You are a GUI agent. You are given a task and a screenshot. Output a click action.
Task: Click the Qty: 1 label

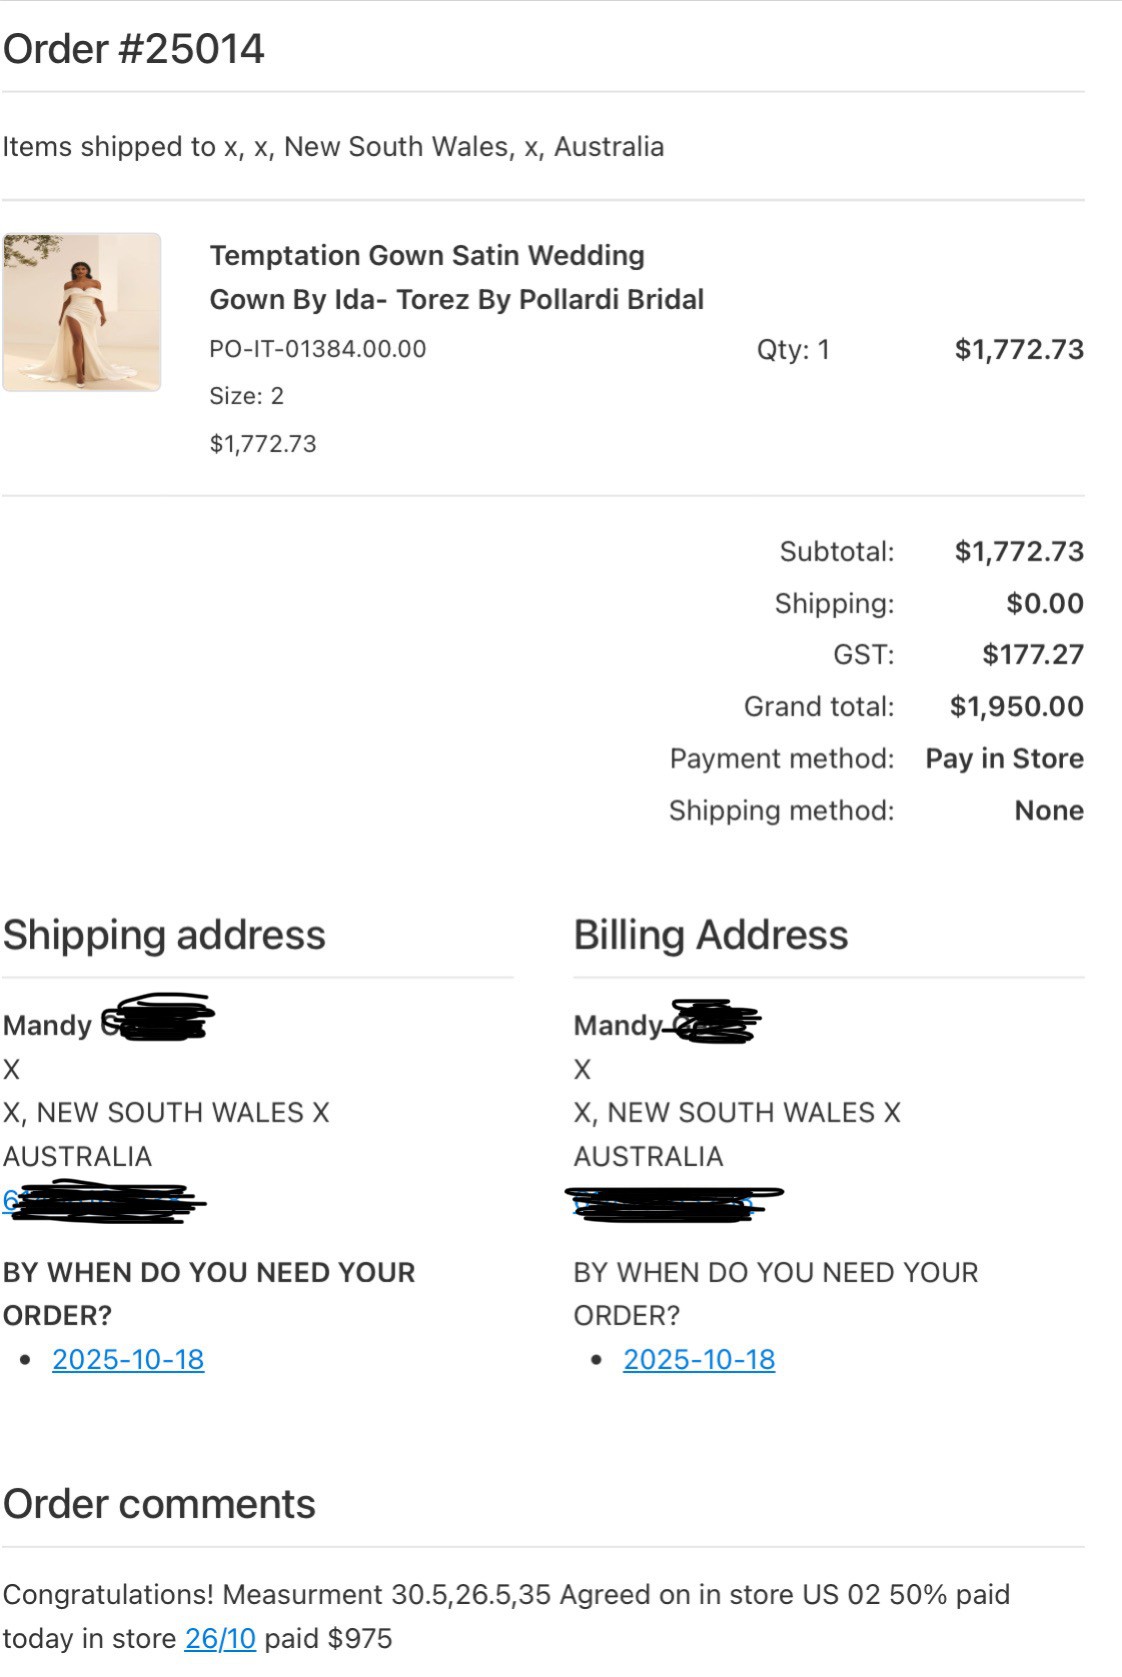coord(793,349)
